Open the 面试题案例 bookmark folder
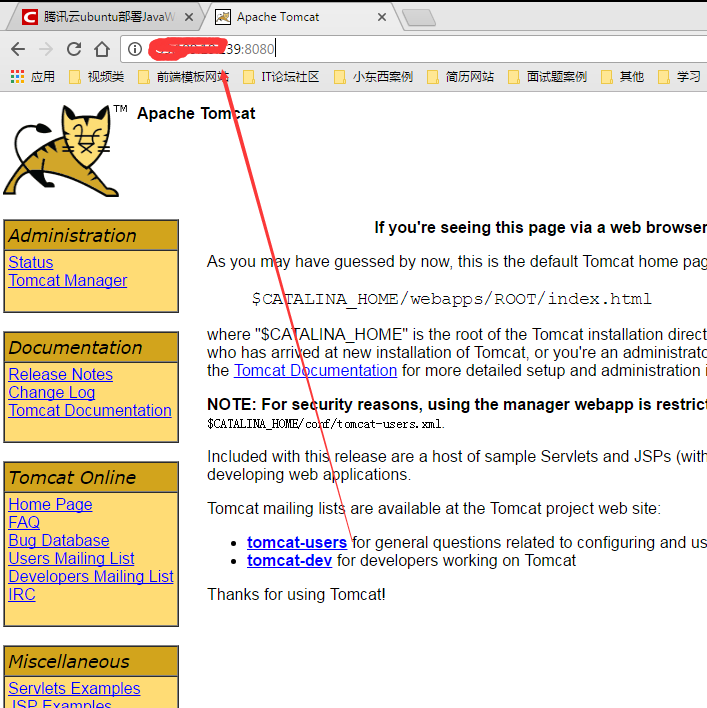707x708 pixels. [547, 77]
